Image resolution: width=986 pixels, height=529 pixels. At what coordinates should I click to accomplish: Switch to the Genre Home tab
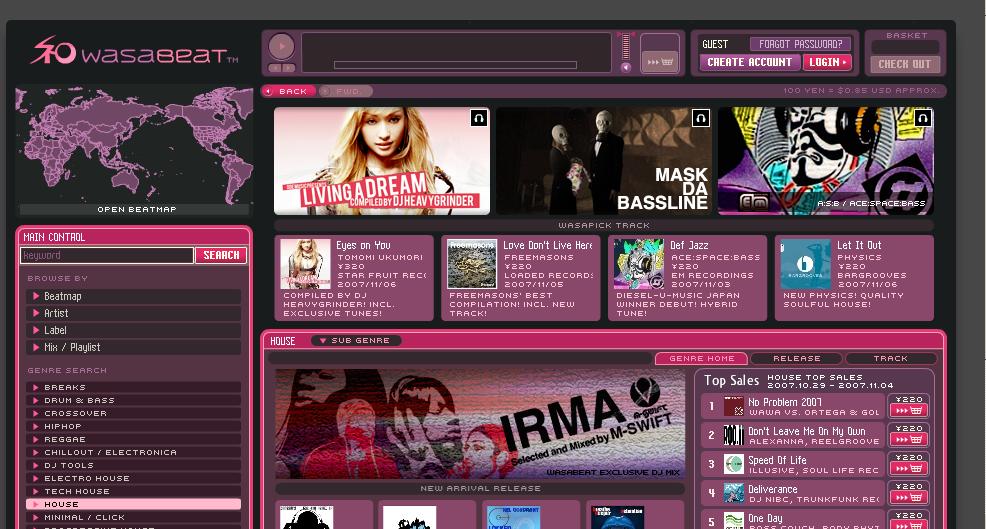[701, 359]
